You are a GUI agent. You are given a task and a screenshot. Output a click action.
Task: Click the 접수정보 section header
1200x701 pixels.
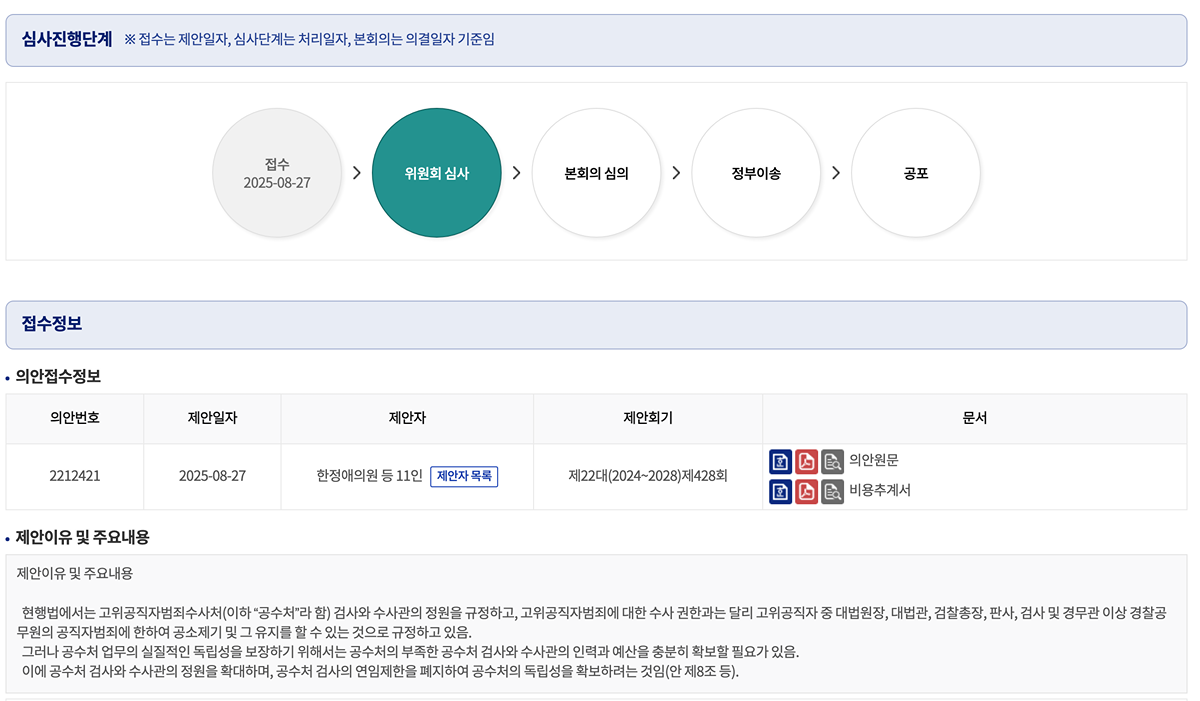[x=52, y=324]
